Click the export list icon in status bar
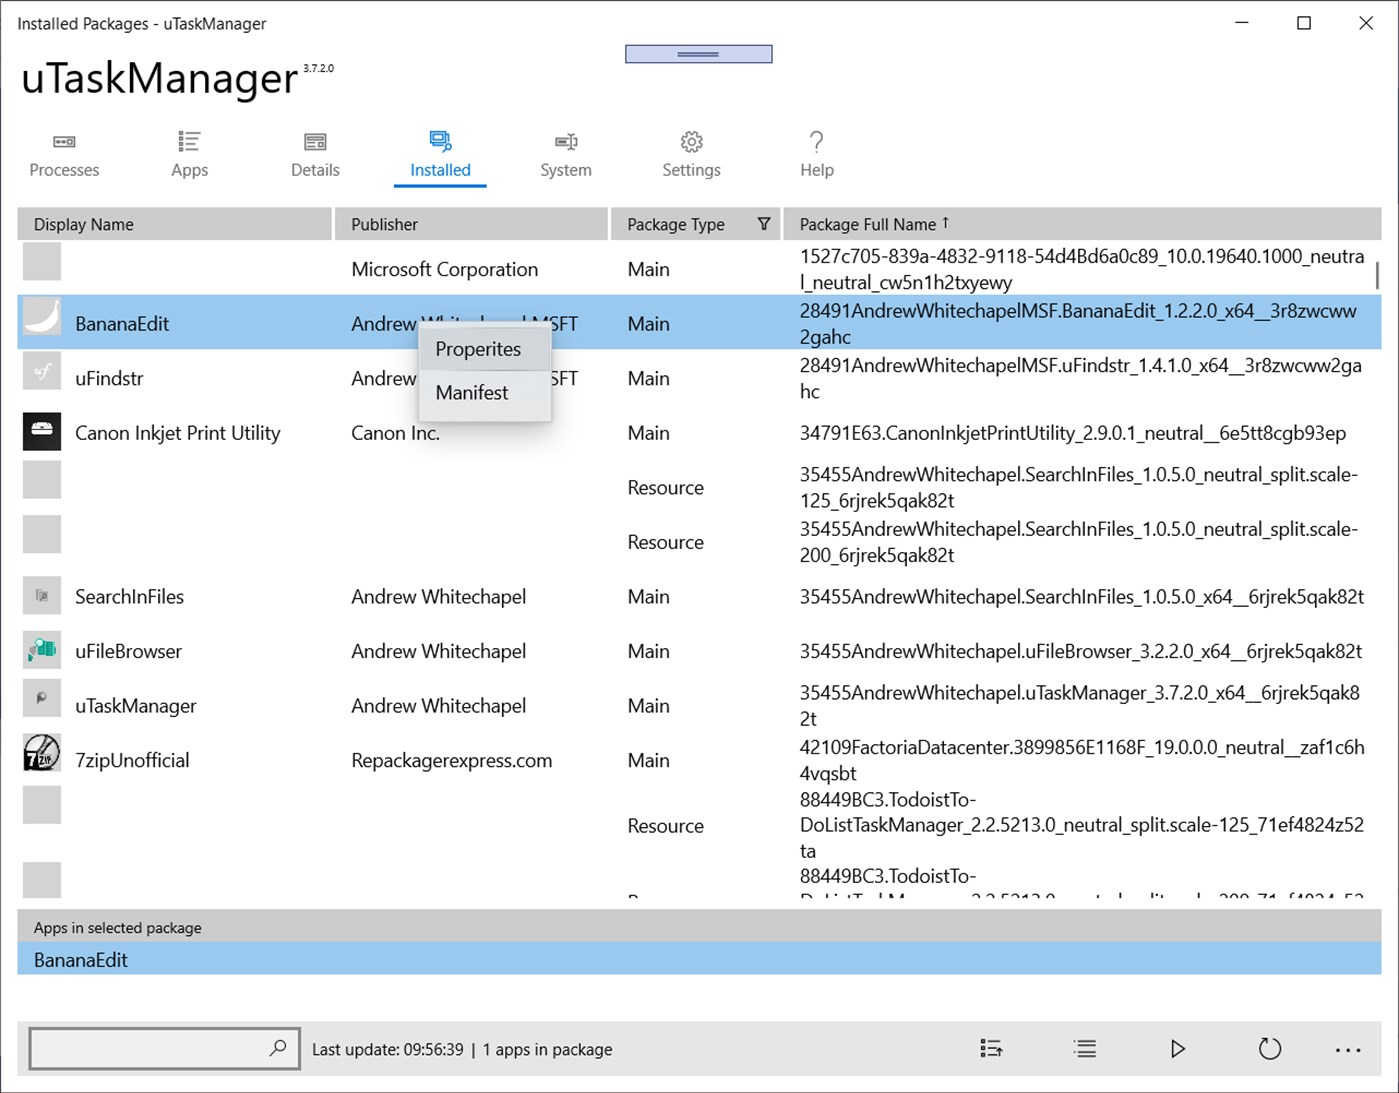1399x1093 pixels. pos(991,1049)
